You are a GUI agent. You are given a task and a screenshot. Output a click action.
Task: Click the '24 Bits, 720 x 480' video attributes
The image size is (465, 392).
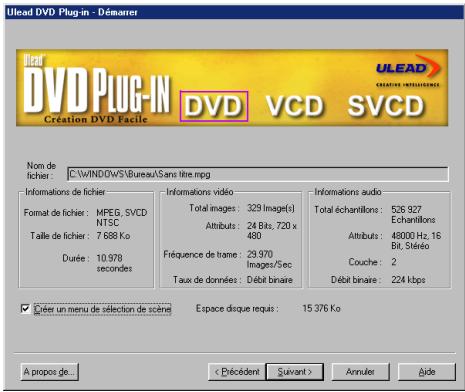272,231
